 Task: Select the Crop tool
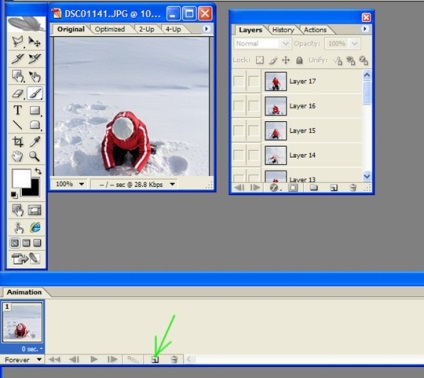18,142
